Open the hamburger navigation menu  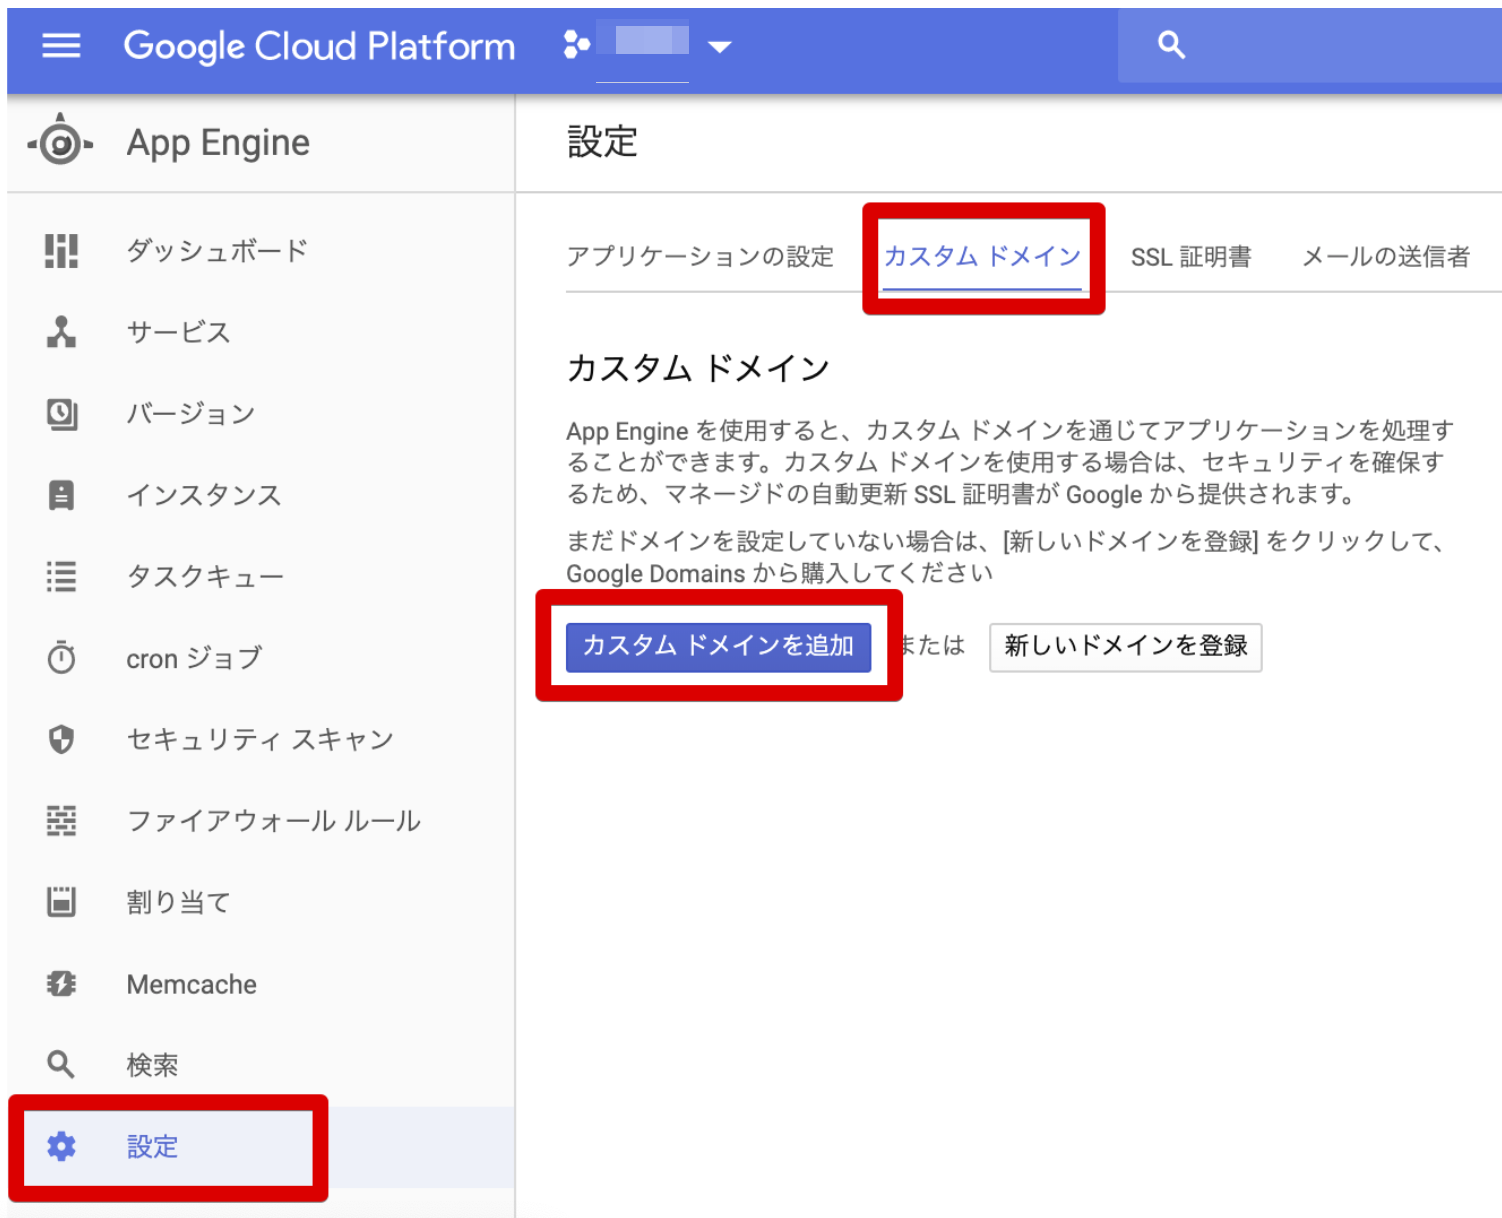point(61,45)
